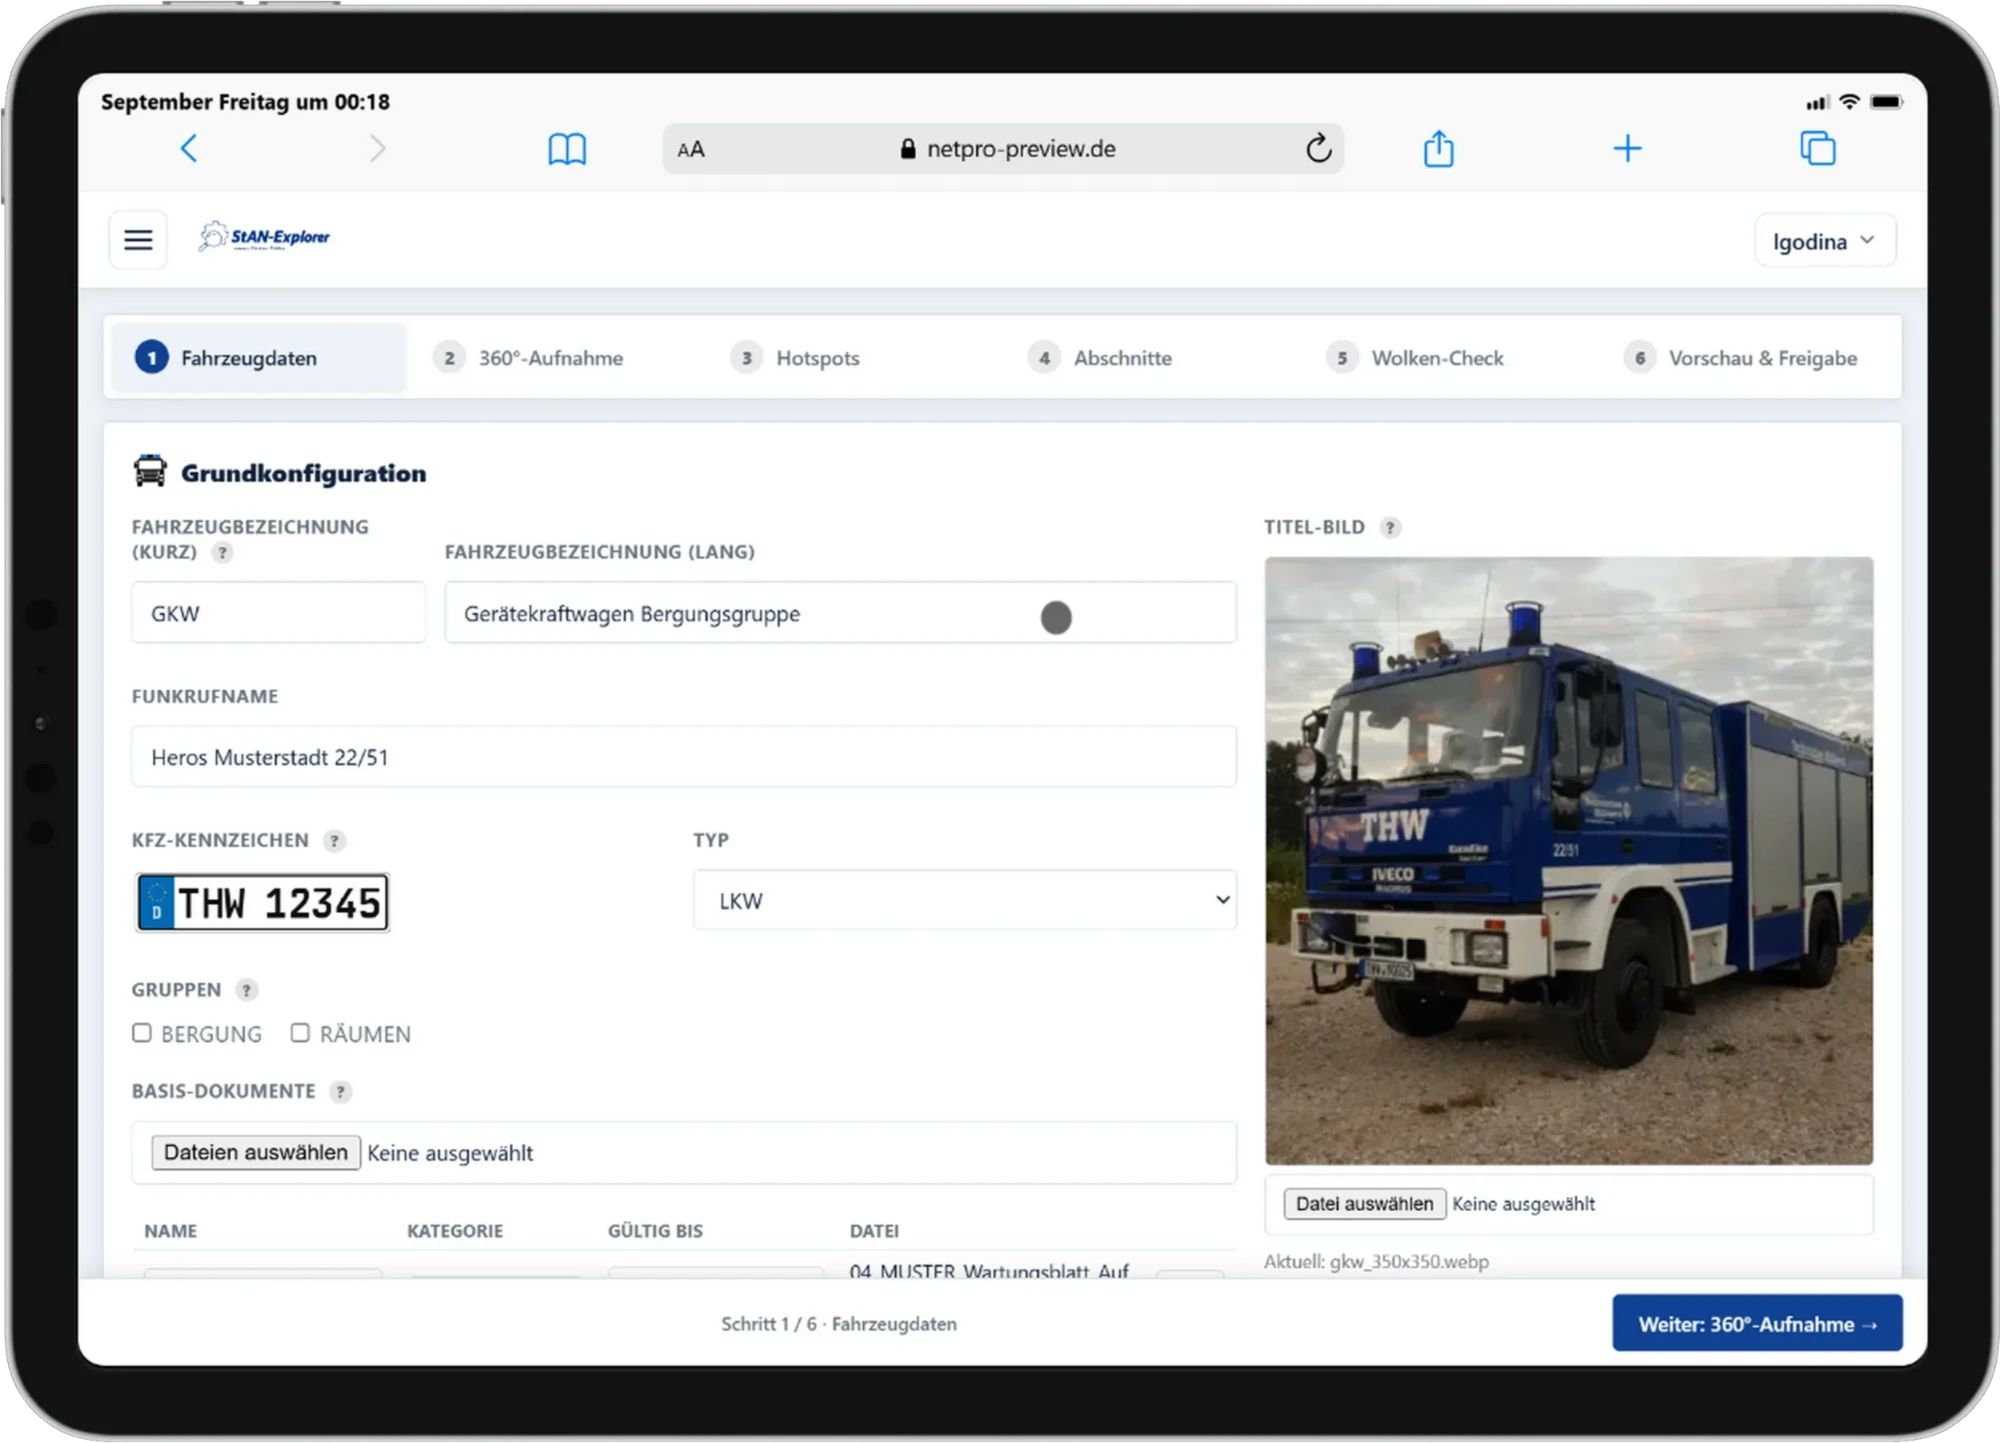Viewport: 2000px width, 1443px height.
Task: Open a new tab with plus icon
Action: [1628, 149]
